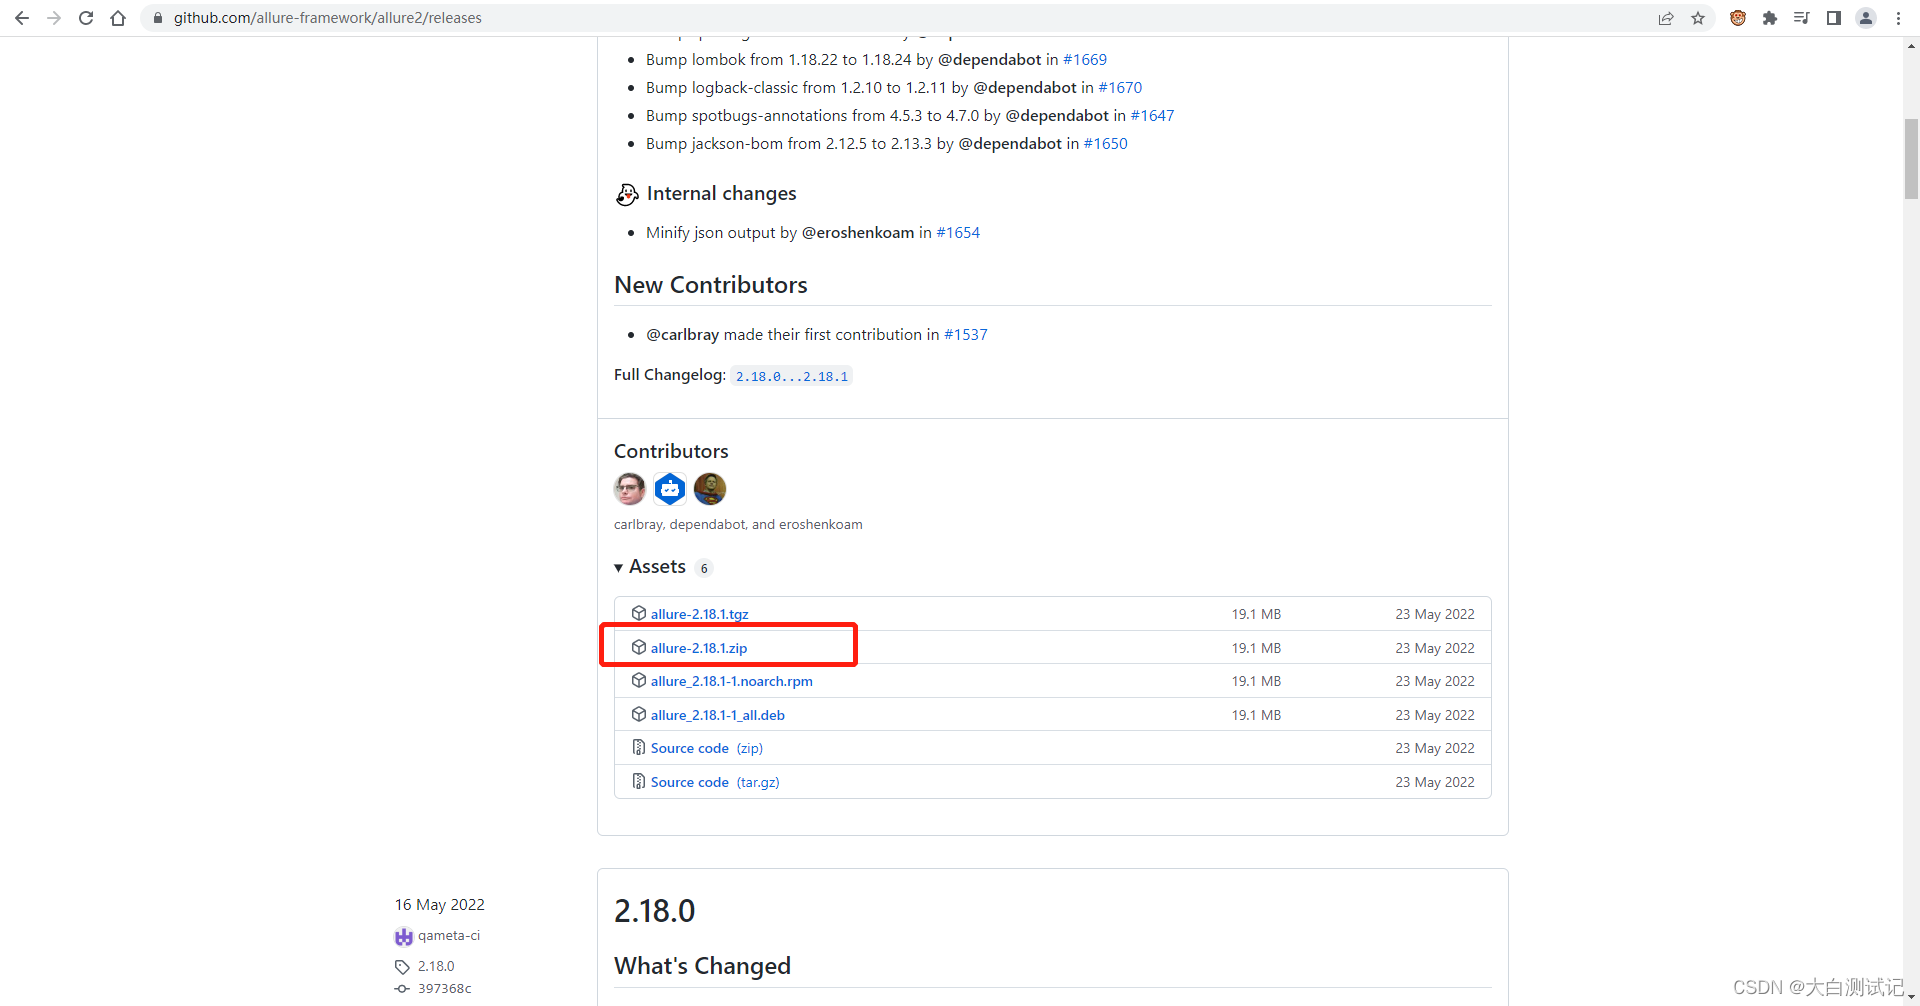Open pull request #1669
Image resolution: width=1920 pixels, height=1006 pixels.
(1084, 60)
